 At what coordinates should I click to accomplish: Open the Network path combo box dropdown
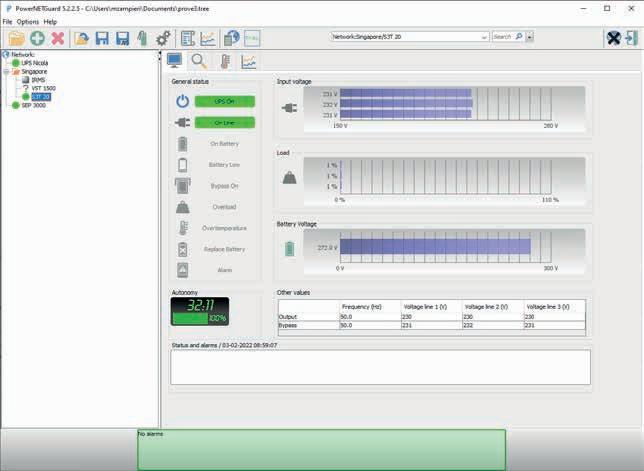[x=484, y=37]
